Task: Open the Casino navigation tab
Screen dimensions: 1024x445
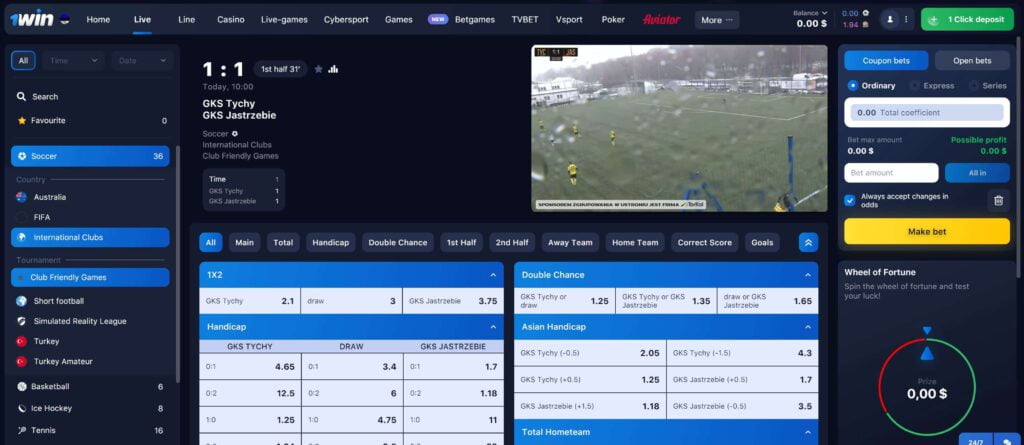Action: (231, 20)
